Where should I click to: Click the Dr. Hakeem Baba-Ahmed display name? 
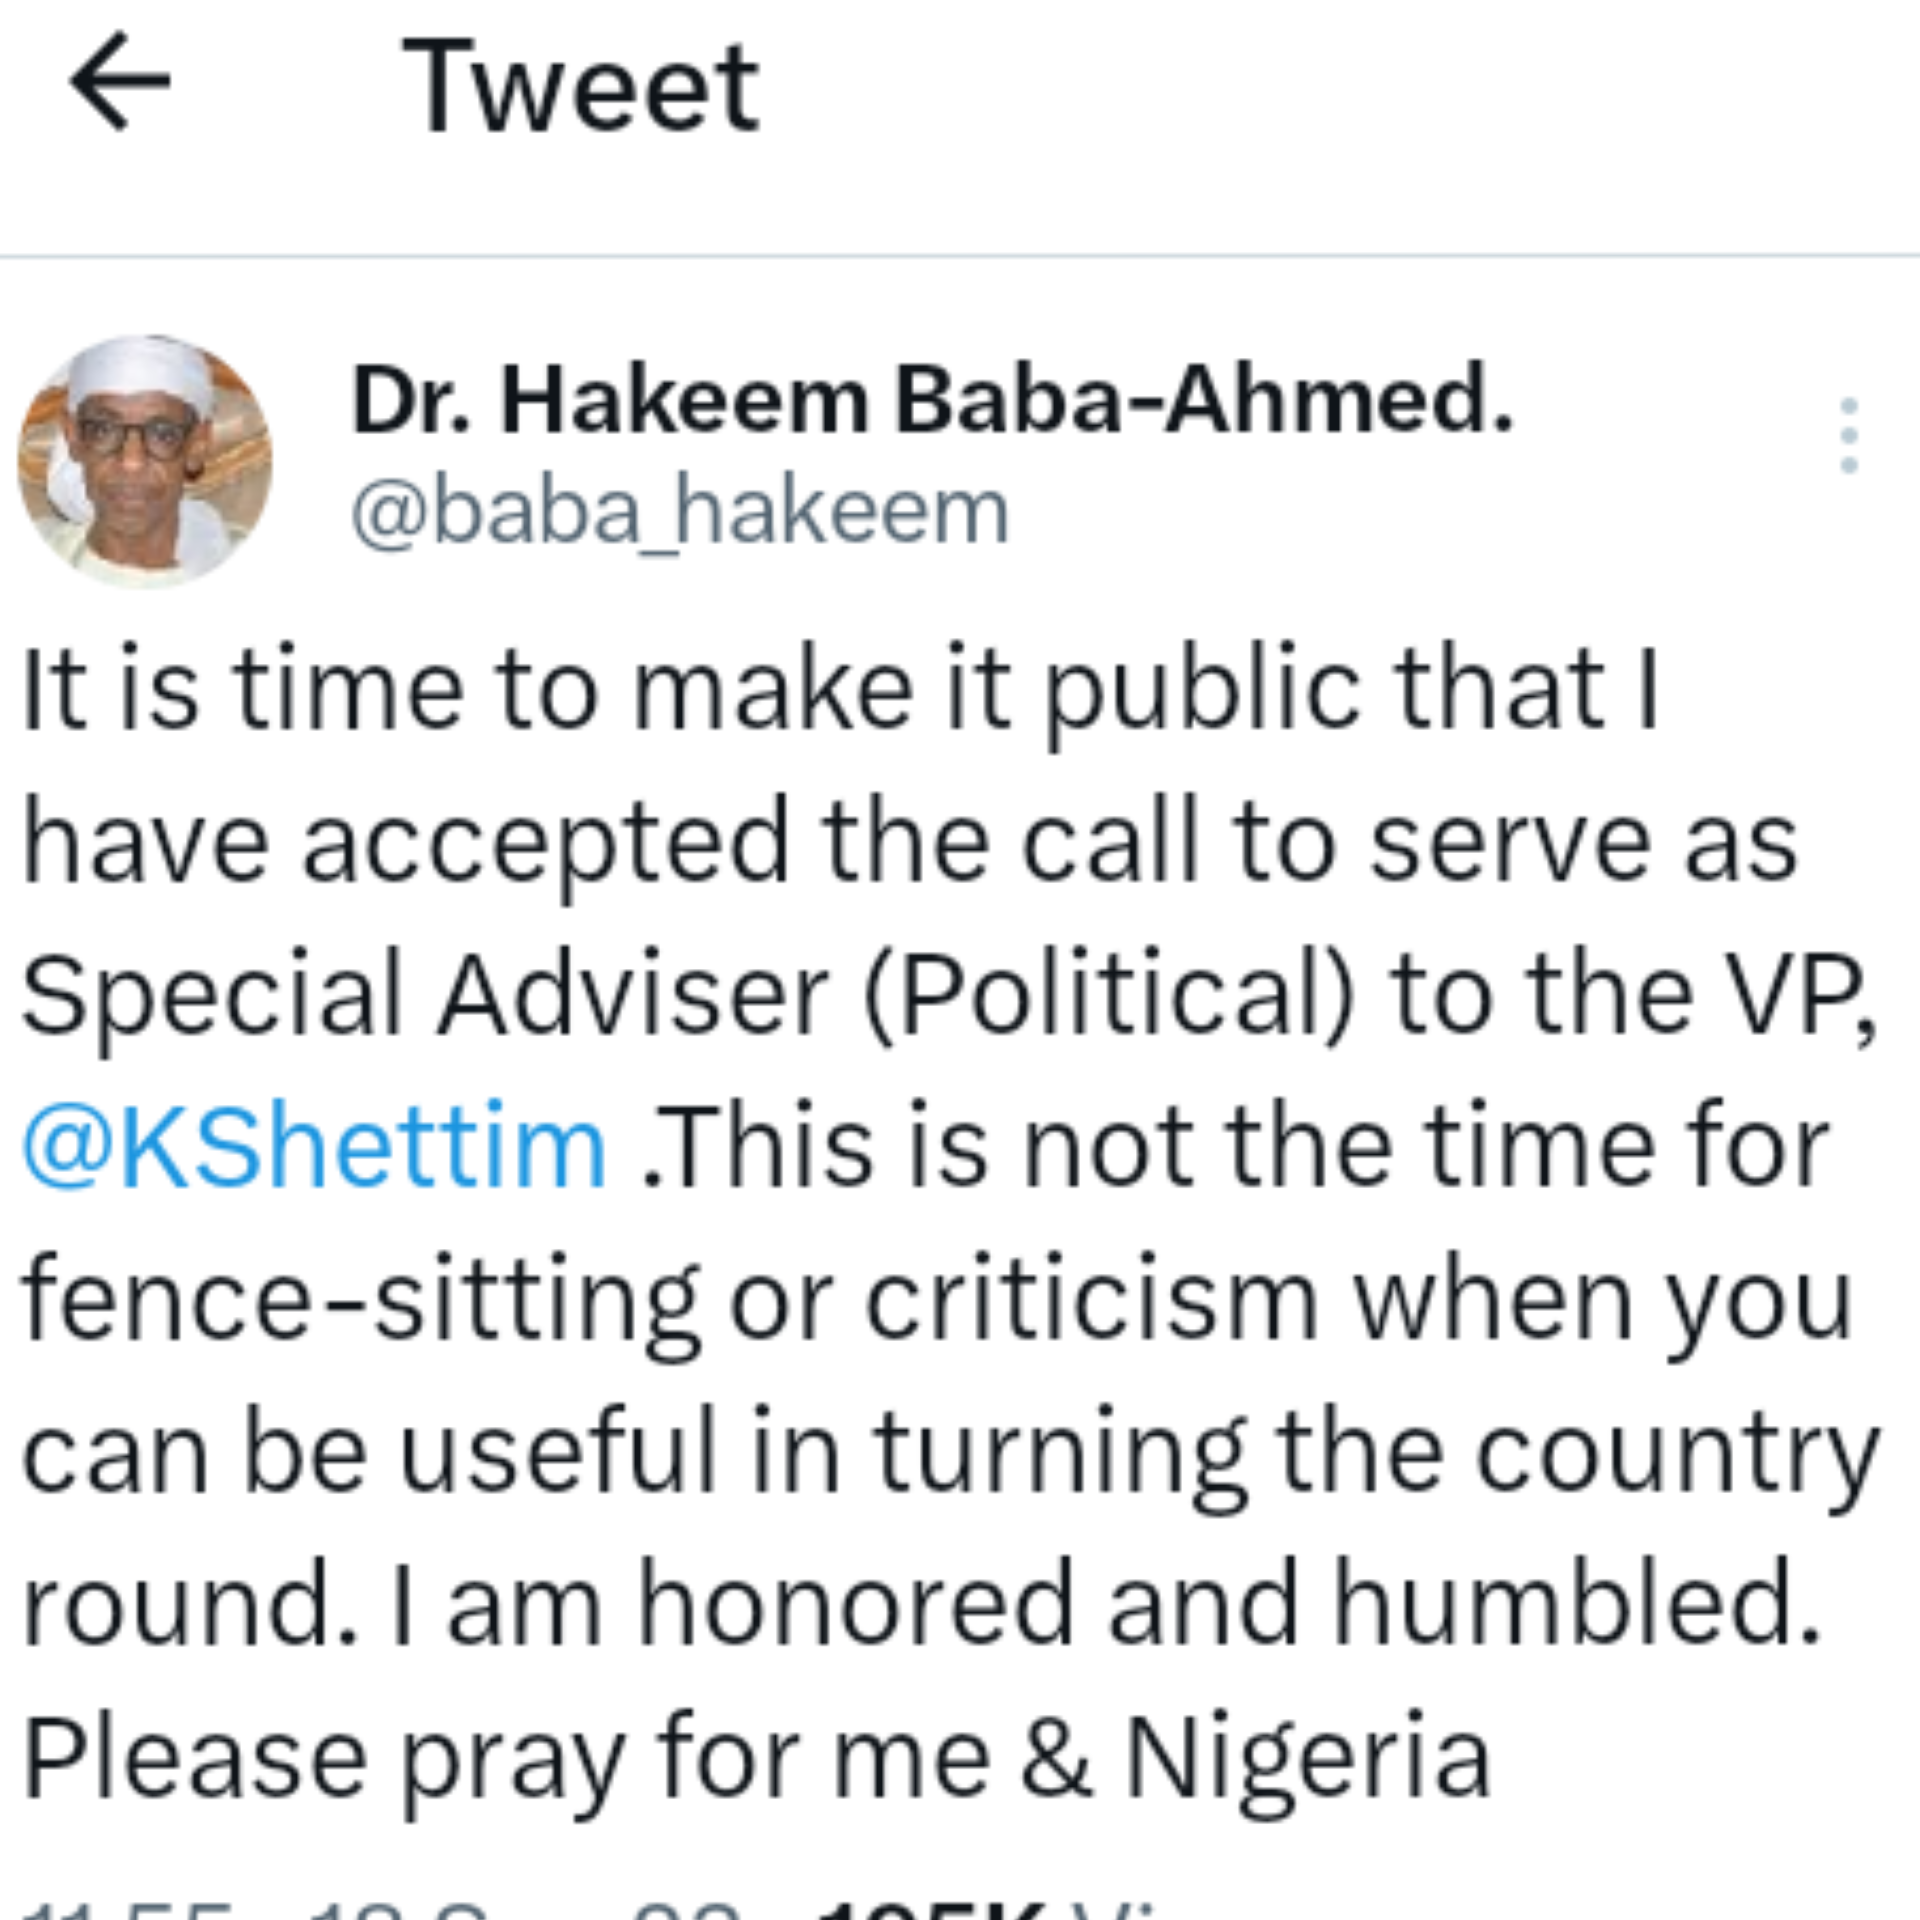pyautogui.click(x=932, y=400)
